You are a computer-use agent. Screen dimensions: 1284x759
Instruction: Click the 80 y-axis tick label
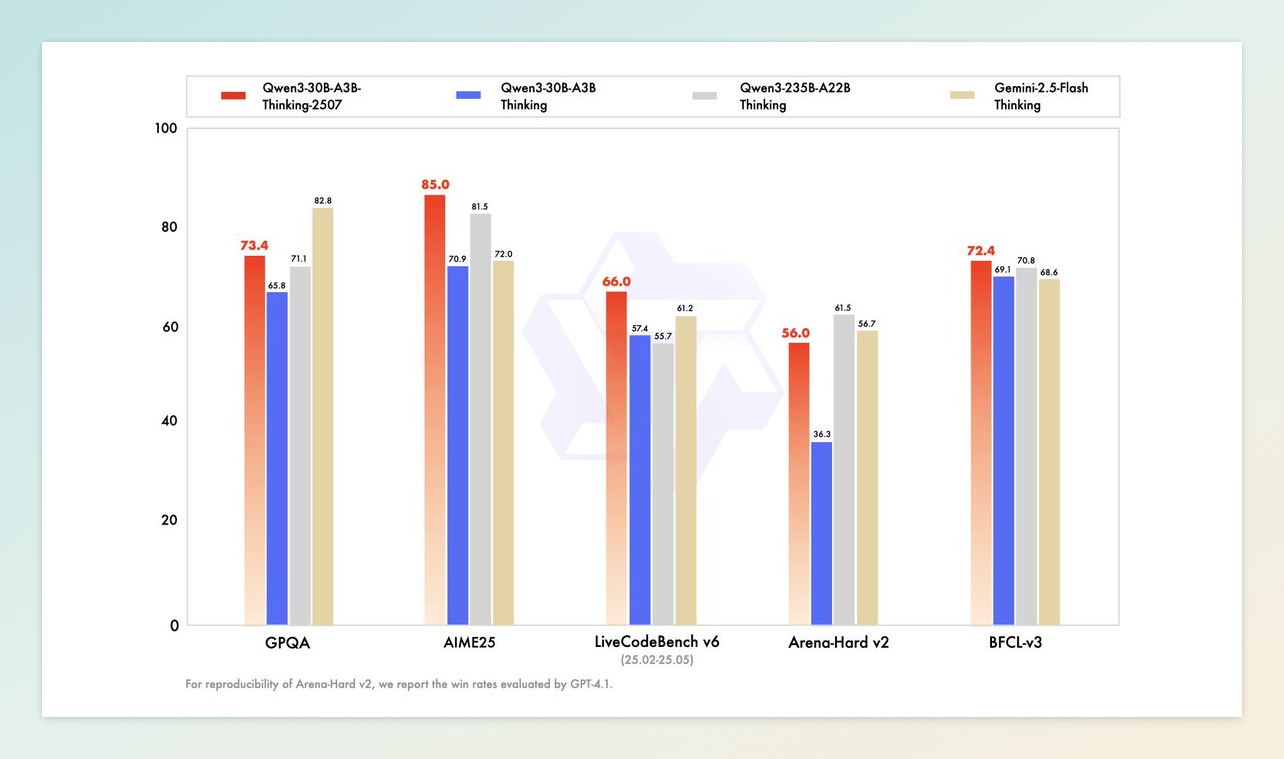click(169, 227)
